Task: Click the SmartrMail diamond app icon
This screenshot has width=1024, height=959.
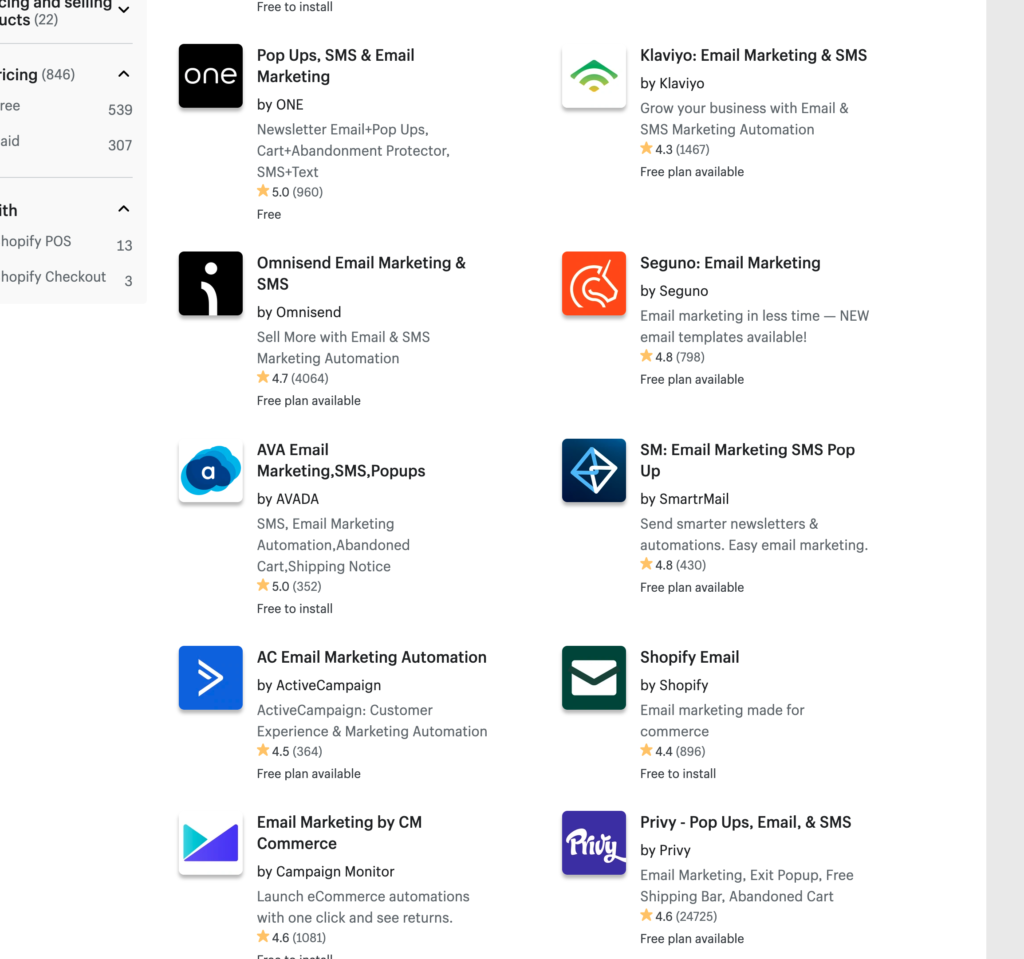Action: (x=594, y=470)
